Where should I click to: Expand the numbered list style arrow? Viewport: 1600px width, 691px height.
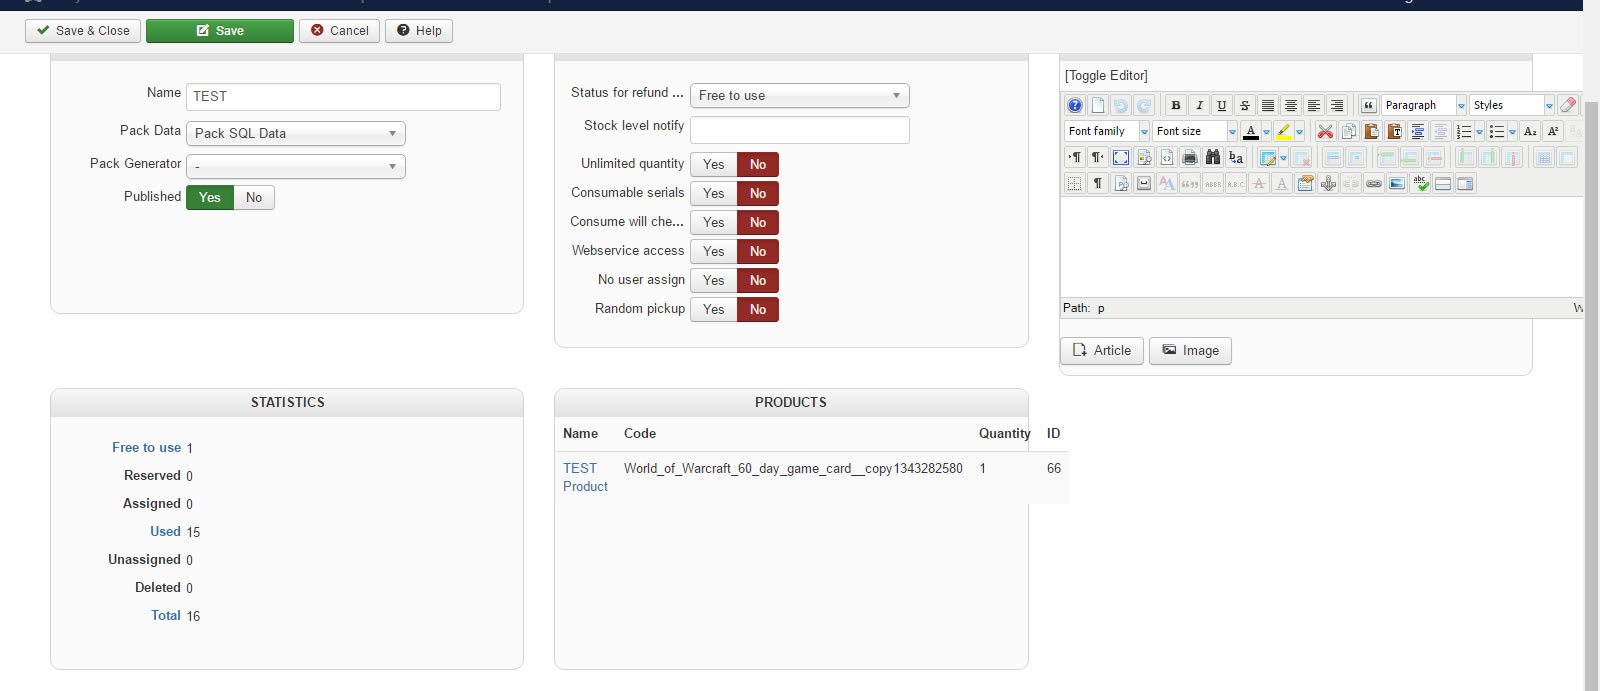pos(1479,132)
